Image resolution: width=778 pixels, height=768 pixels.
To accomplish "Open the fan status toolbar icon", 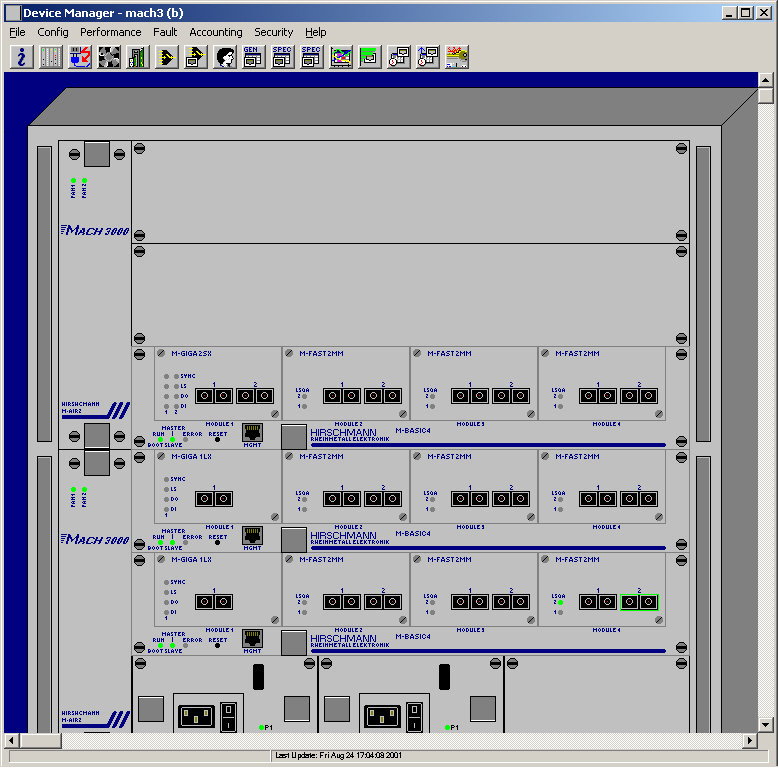I will click(x=108, y=57).
